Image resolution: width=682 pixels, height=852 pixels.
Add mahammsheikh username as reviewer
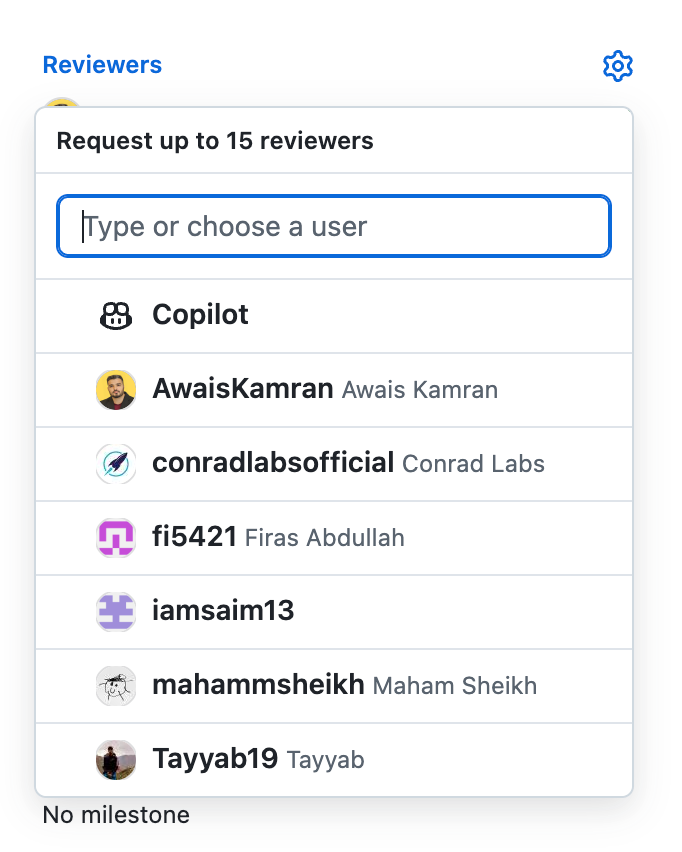click(258, 685)
